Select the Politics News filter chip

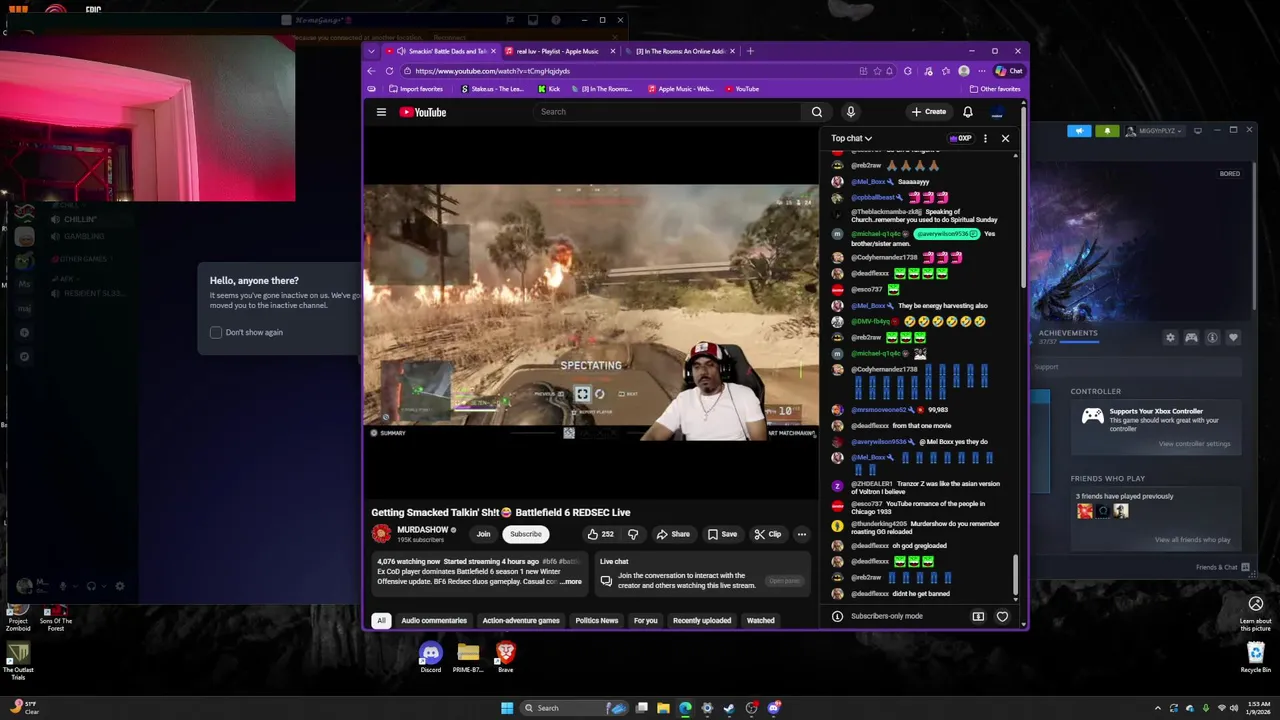(597, 621)
